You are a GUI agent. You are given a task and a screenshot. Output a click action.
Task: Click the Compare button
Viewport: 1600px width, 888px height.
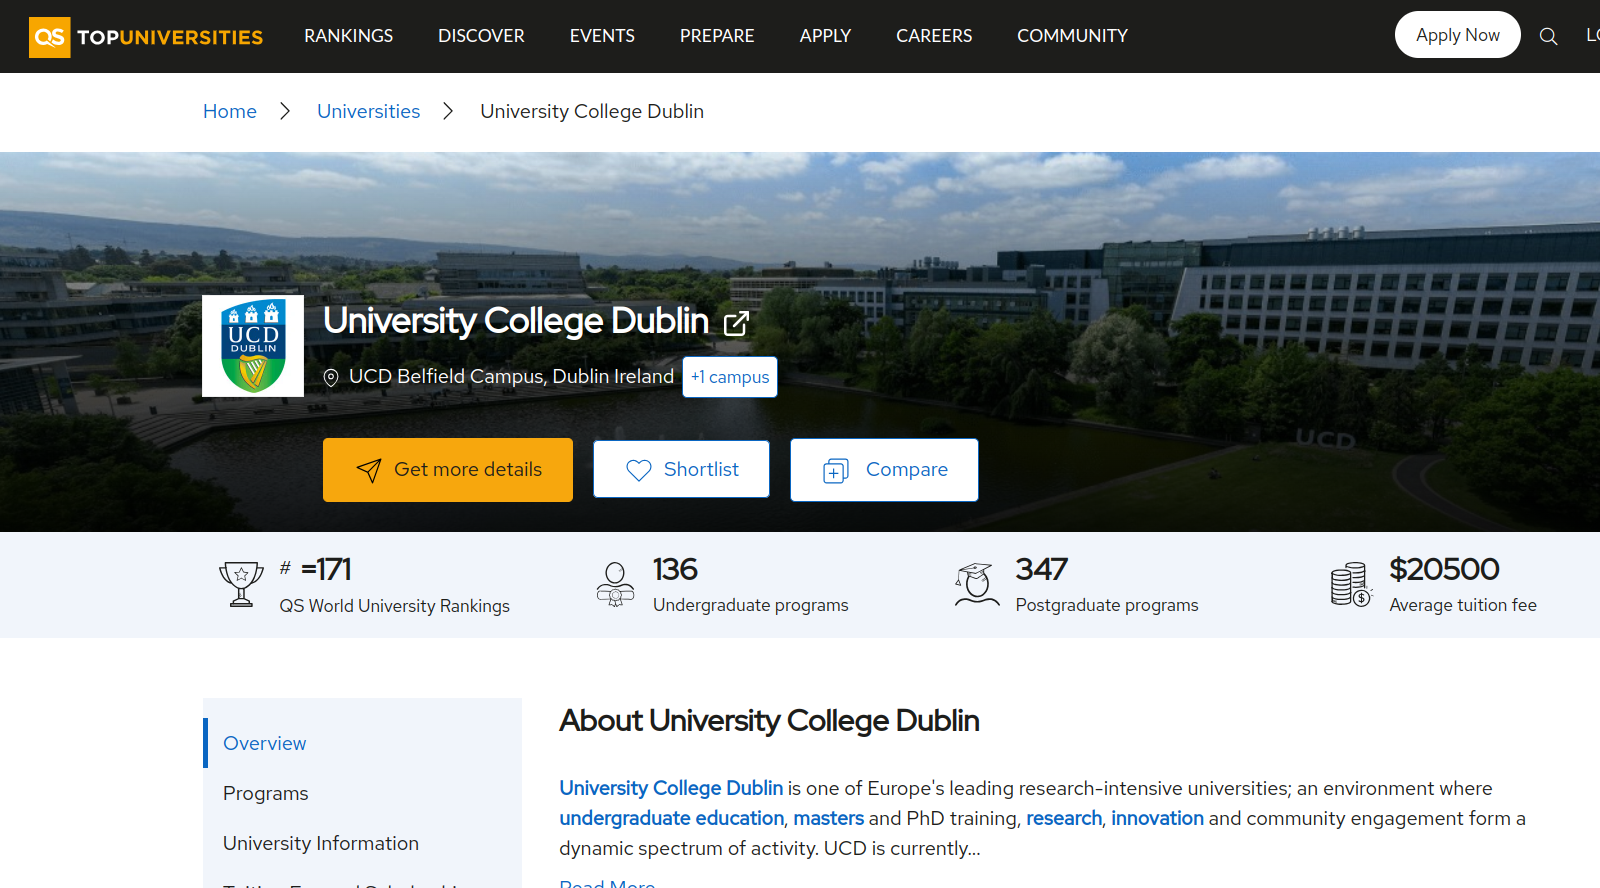click(884, 470)
